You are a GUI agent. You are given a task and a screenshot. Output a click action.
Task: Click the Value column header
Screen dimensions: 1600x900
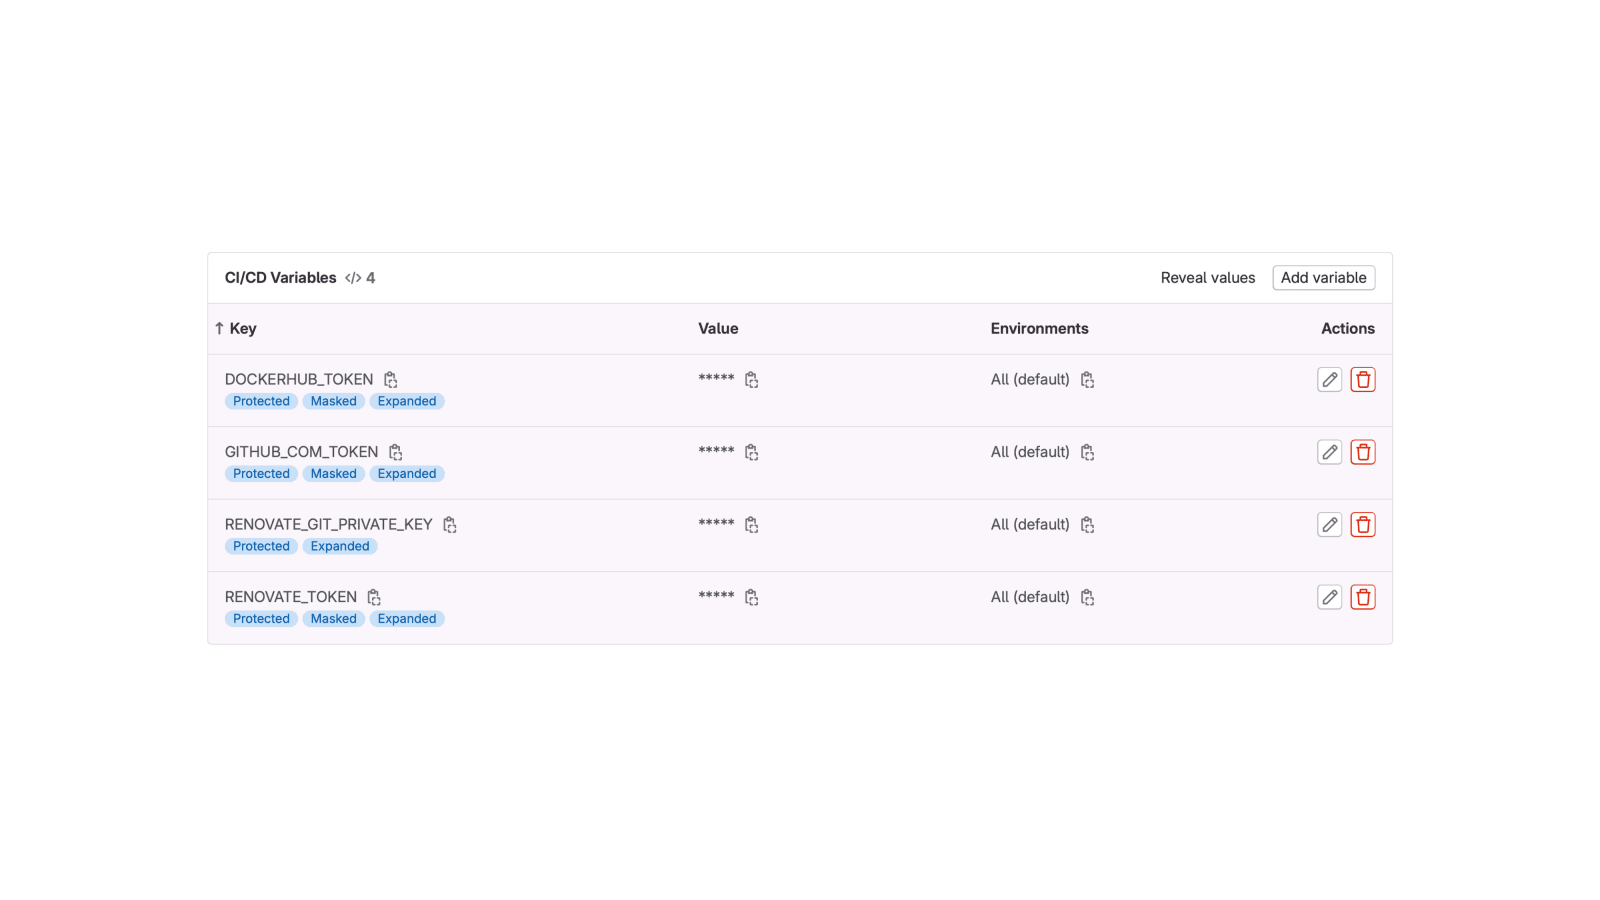click(718, 328)
